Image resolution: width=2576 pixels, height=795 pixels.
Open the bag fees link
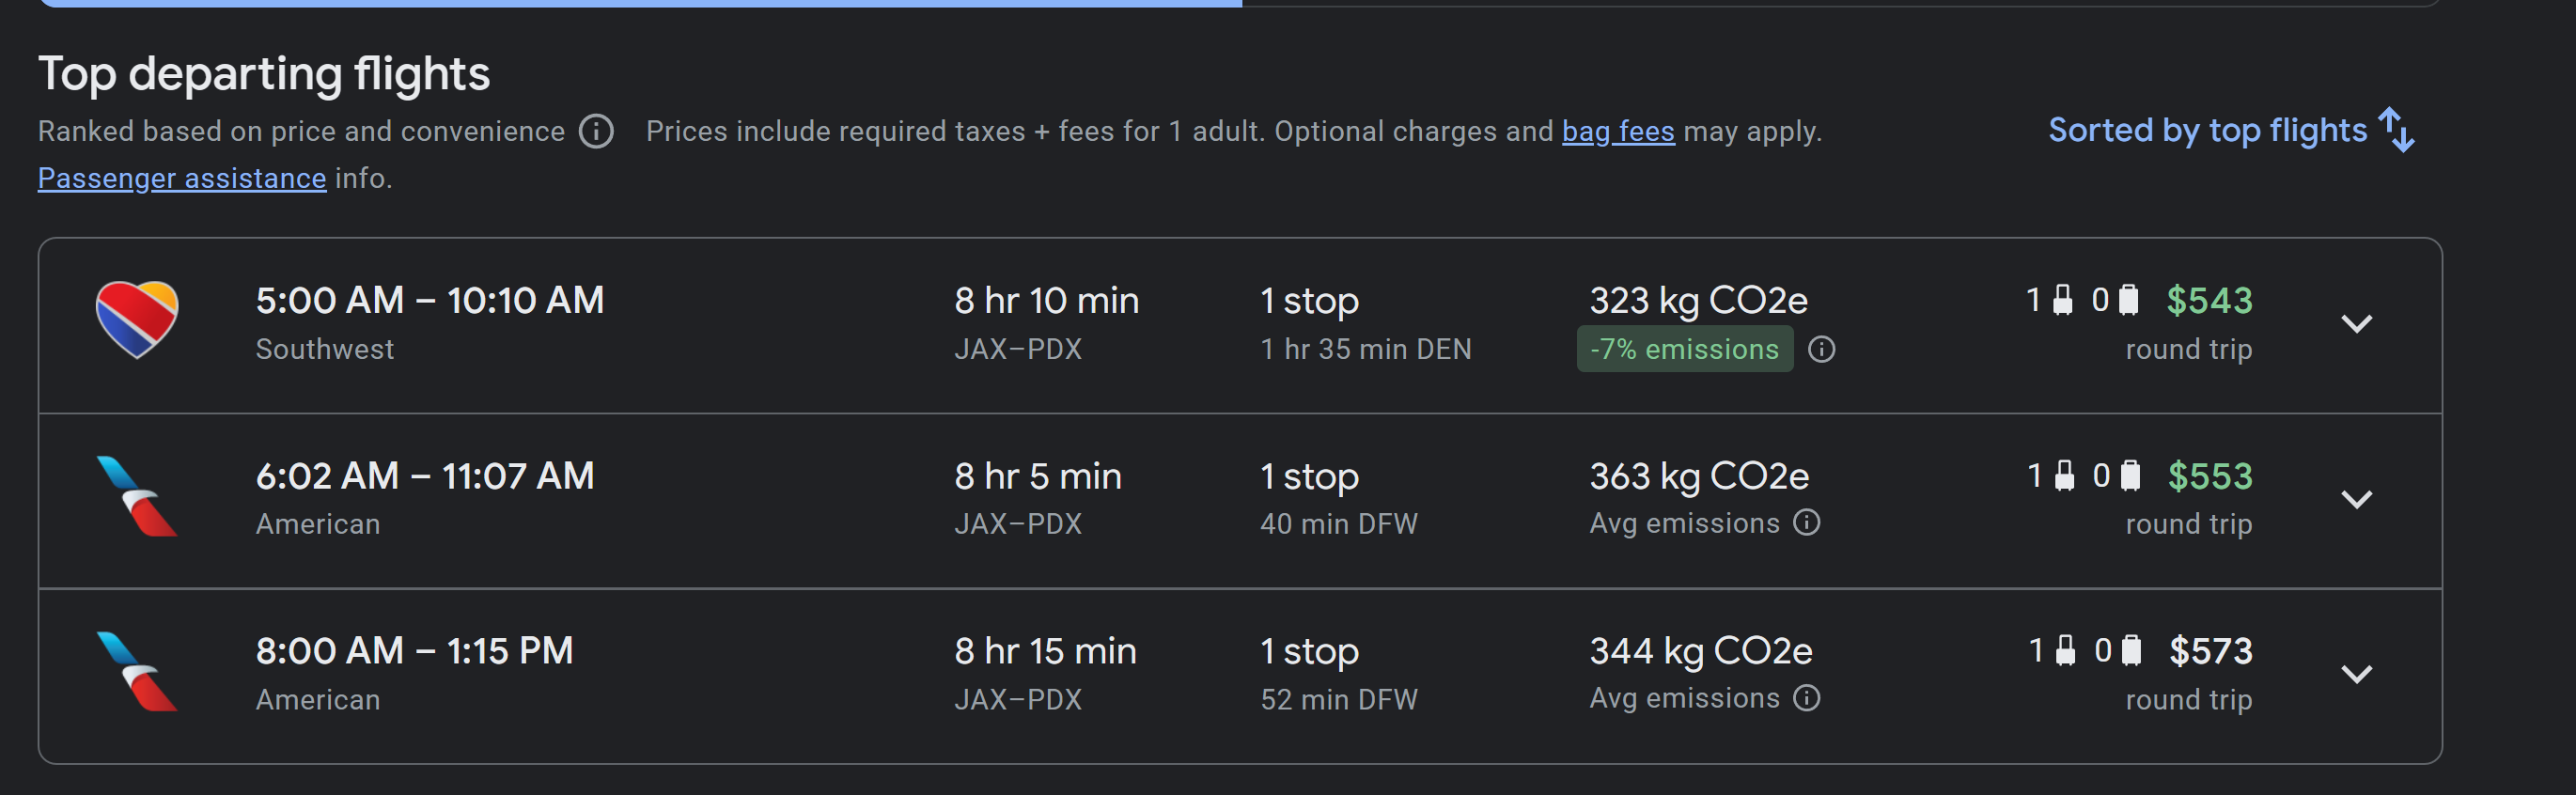coord(1617,131)
